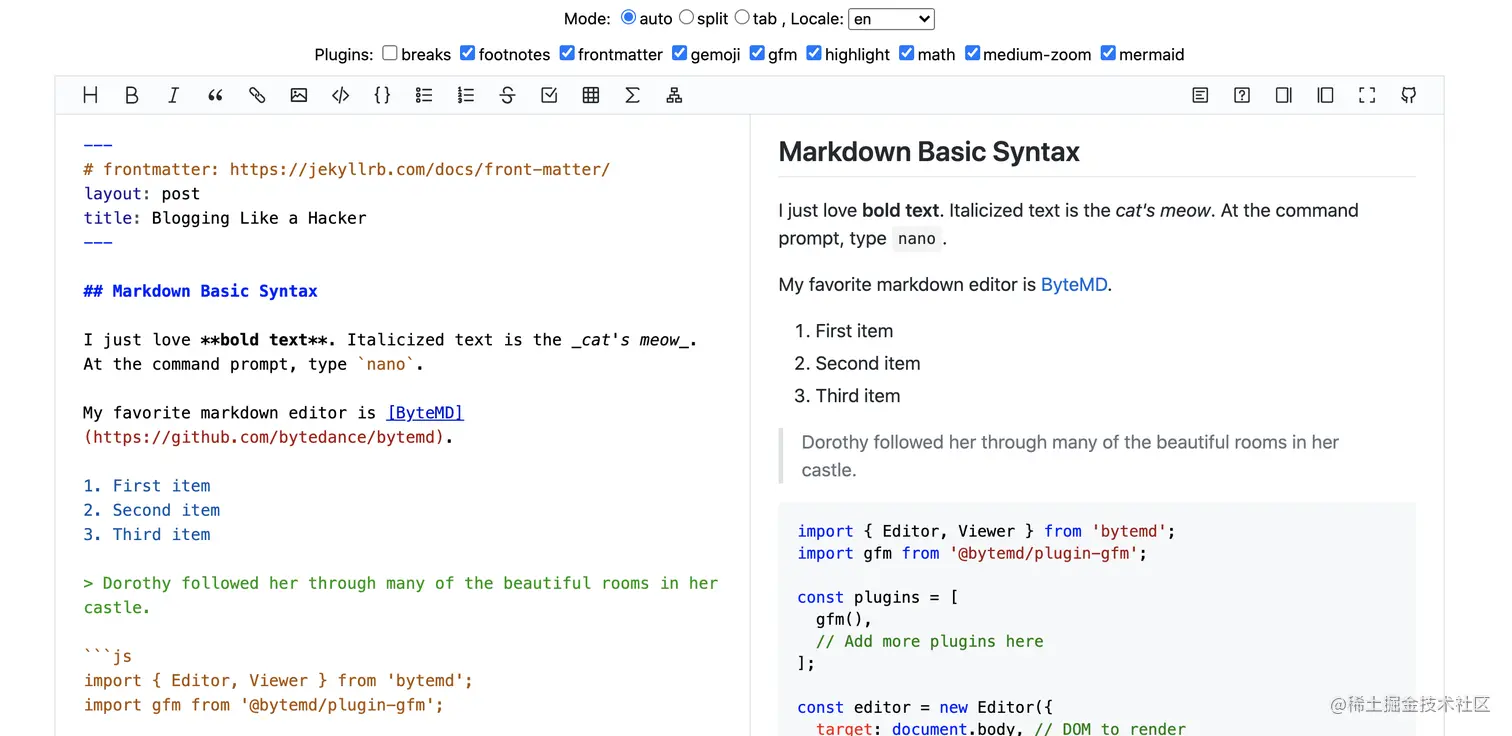Screen dimensions: 1512x736
Task: Click the Markdown Basic Syntax preview heading
Action: [929, 152]
